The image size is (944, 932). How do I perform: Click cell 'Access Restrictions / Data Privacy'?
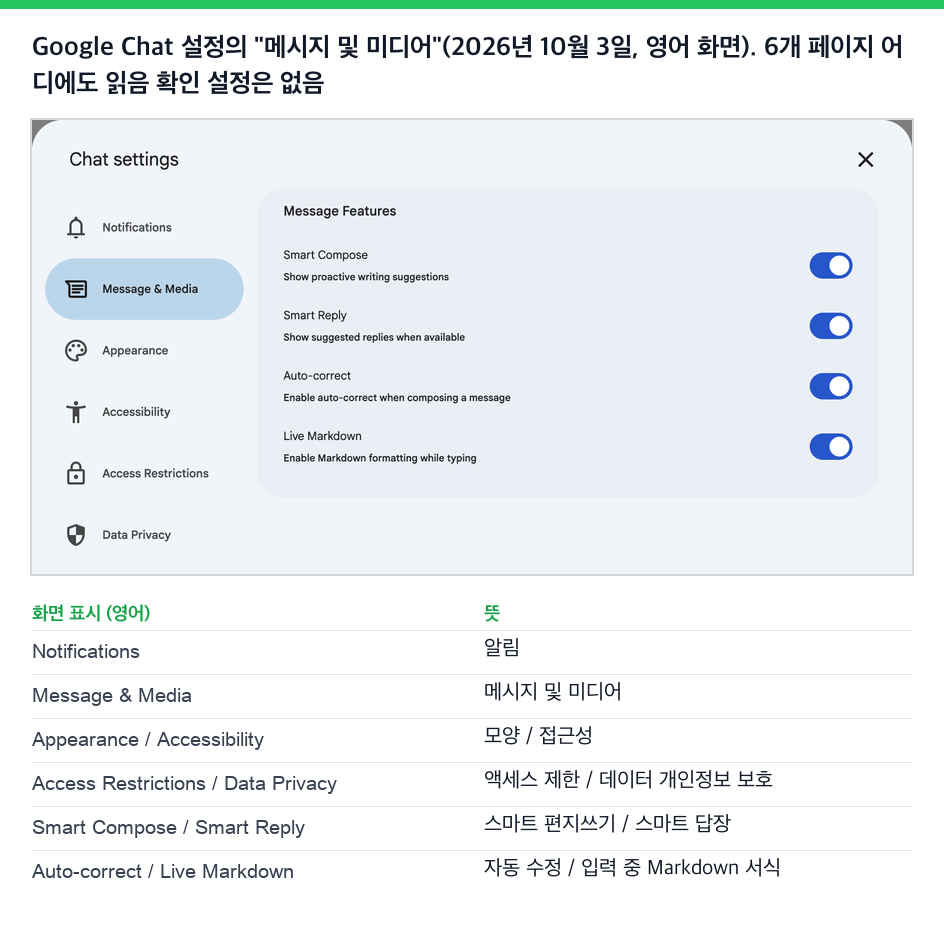184,783
